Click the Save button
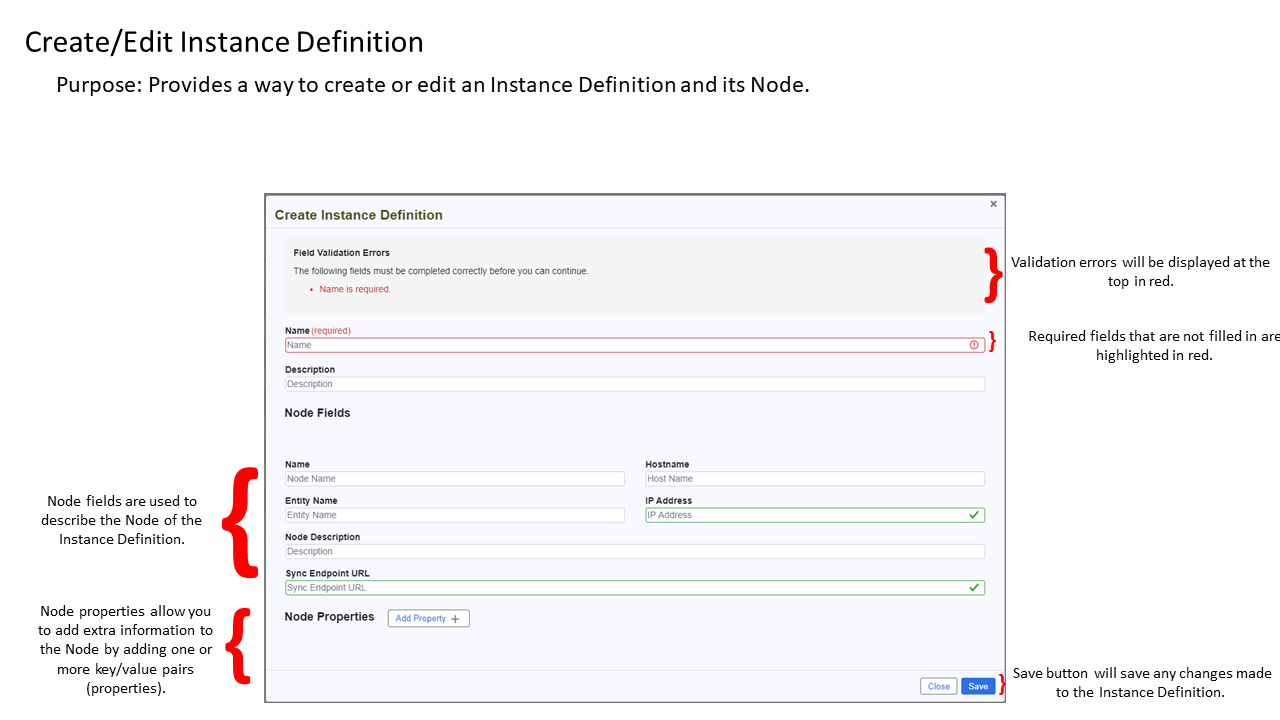 (x=978, y=686)
